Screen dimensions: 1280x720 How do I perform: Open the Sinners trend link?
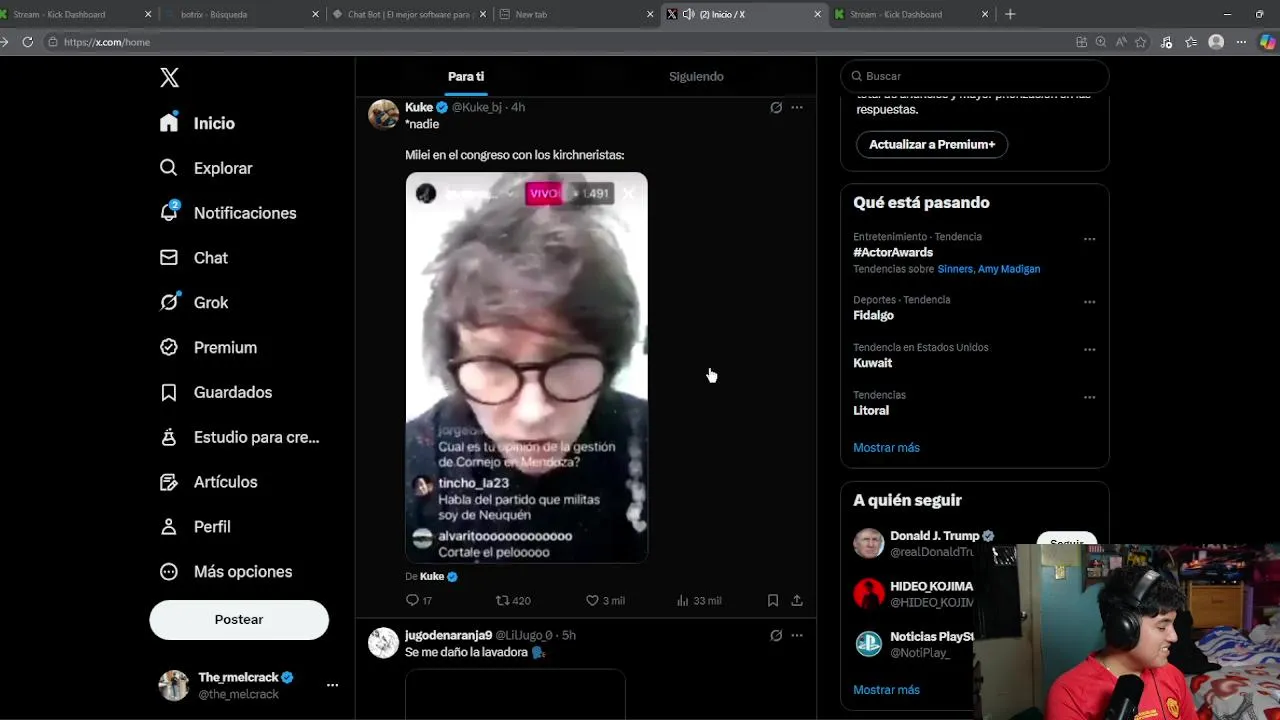click(955, 269)
